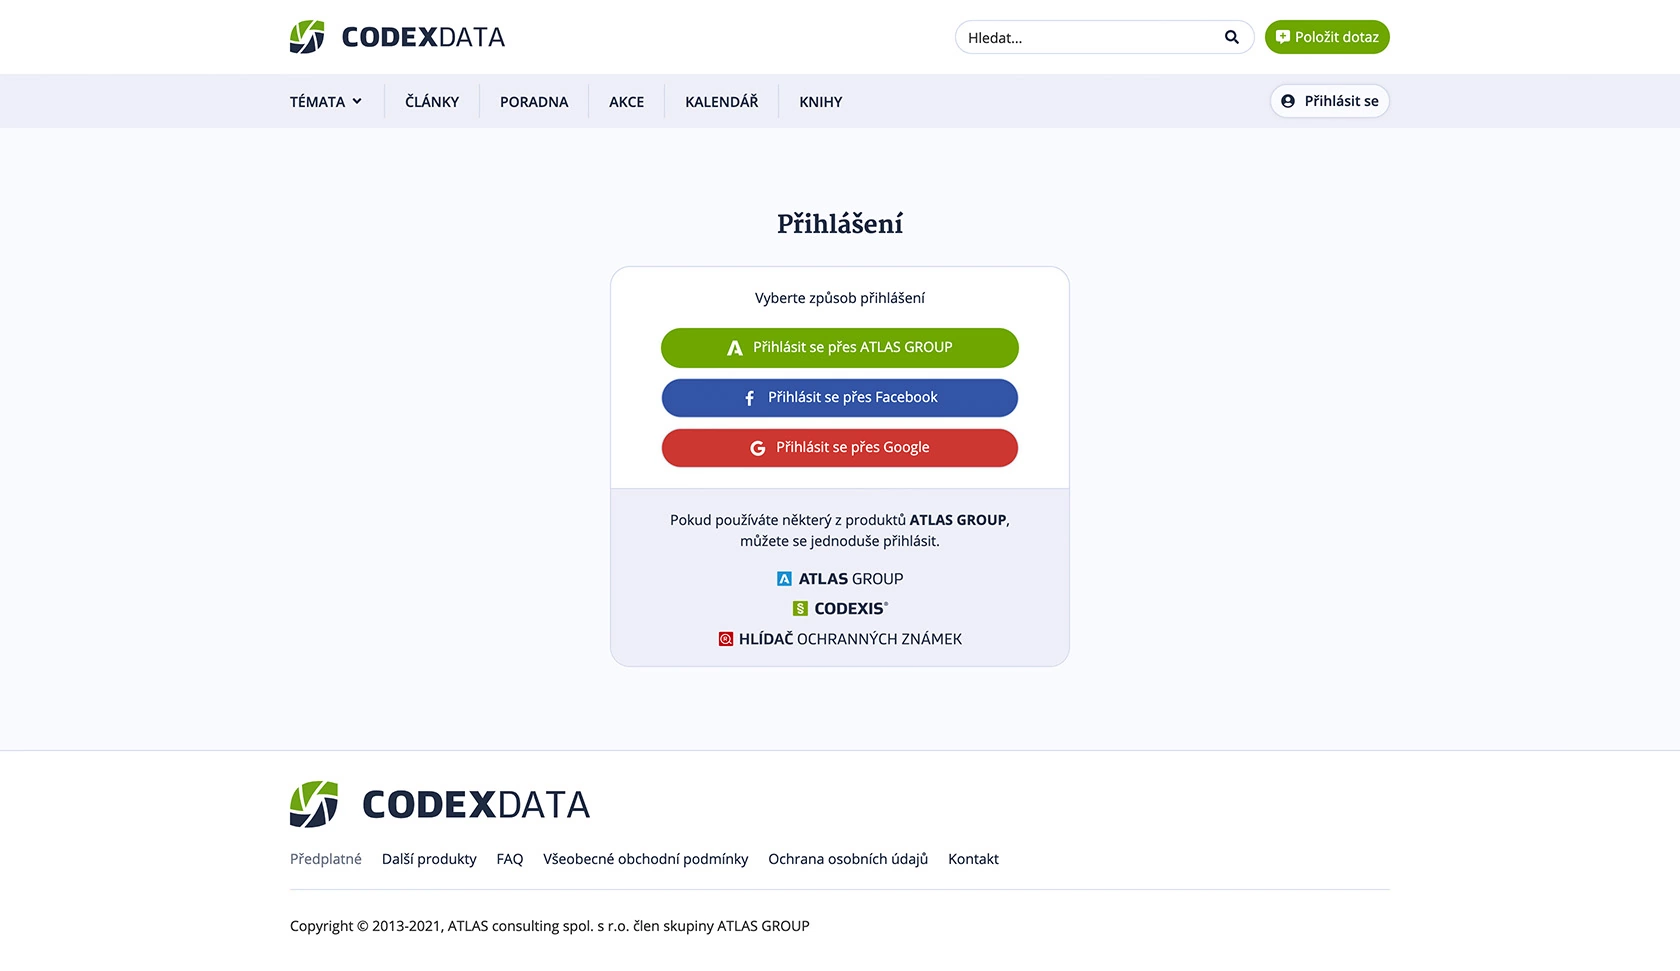
Task: Click the chat bubble icon on Položit dotaz
Action: pos(1283,37)
